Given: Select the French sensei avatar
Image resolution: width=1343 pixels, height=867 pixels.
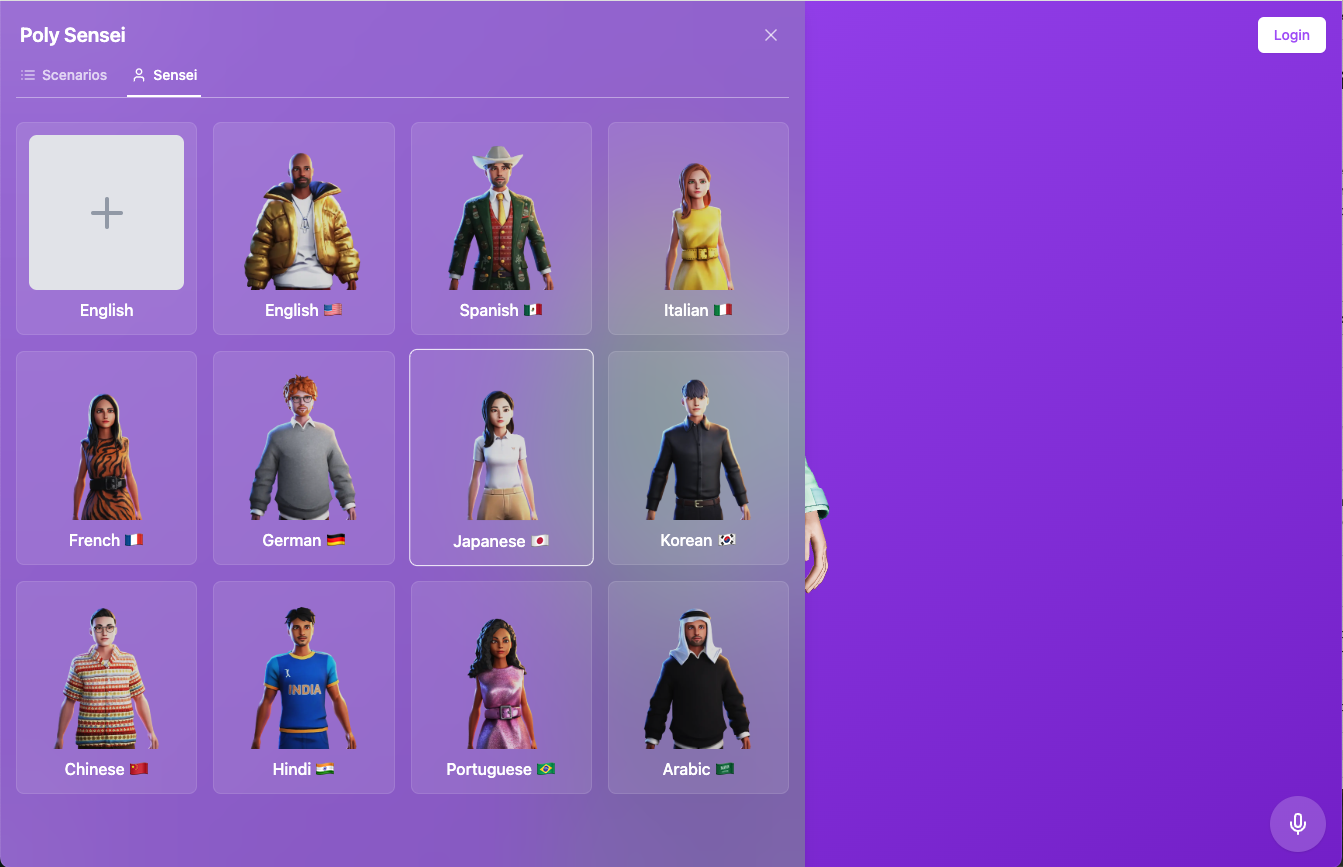Looking at the screenshot, I should click(106, 457).
